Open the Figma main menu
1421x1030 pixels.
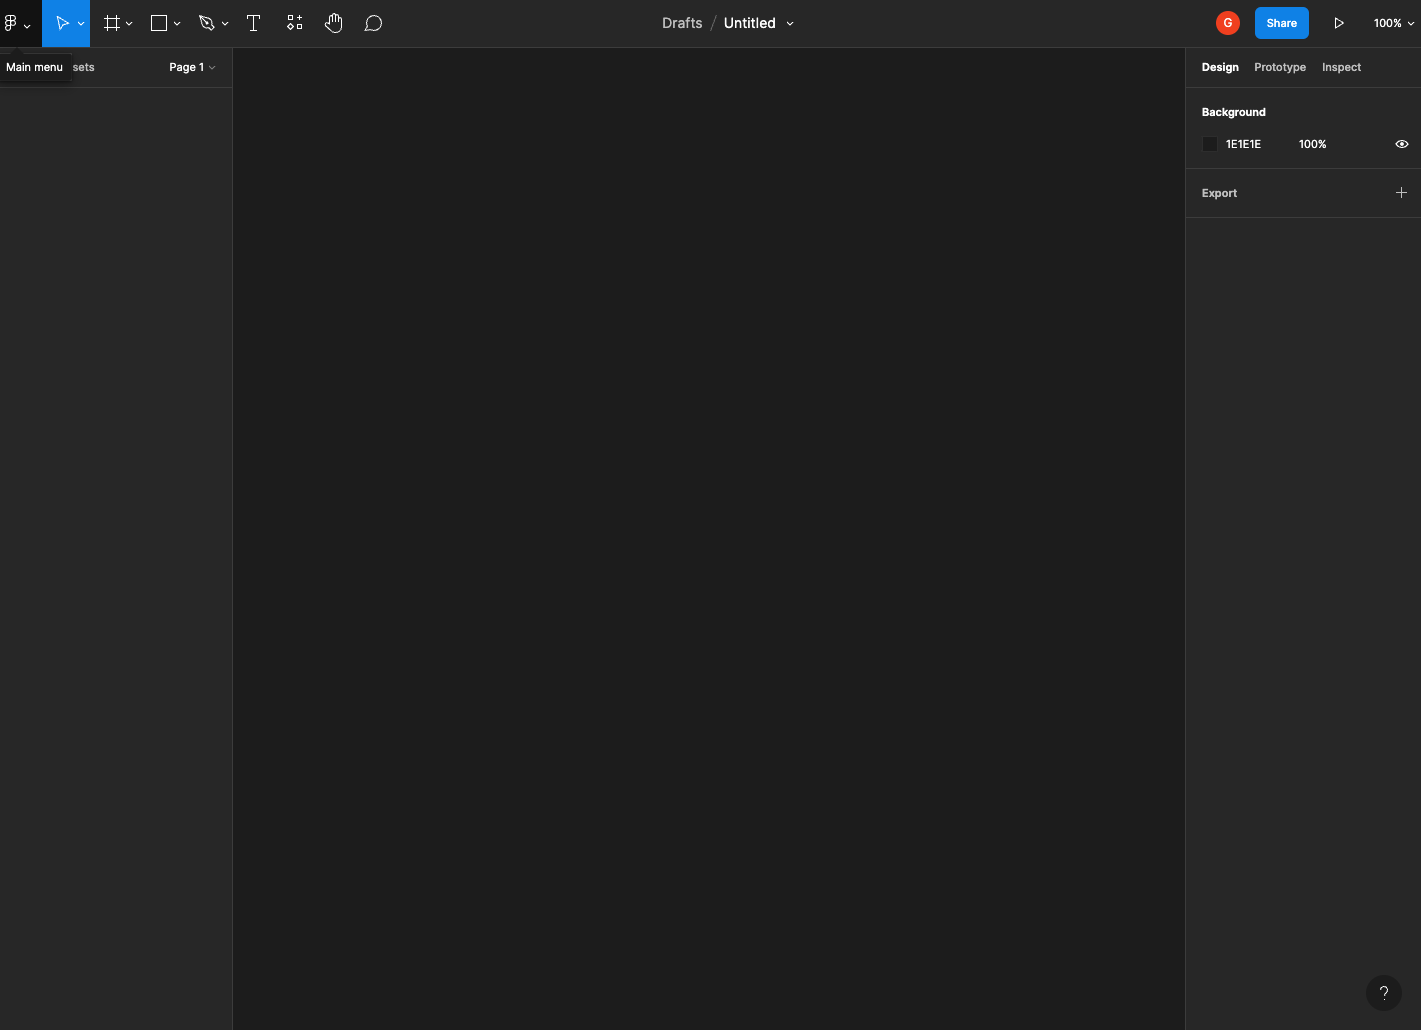pyautogui.click(x=18, y=23)
